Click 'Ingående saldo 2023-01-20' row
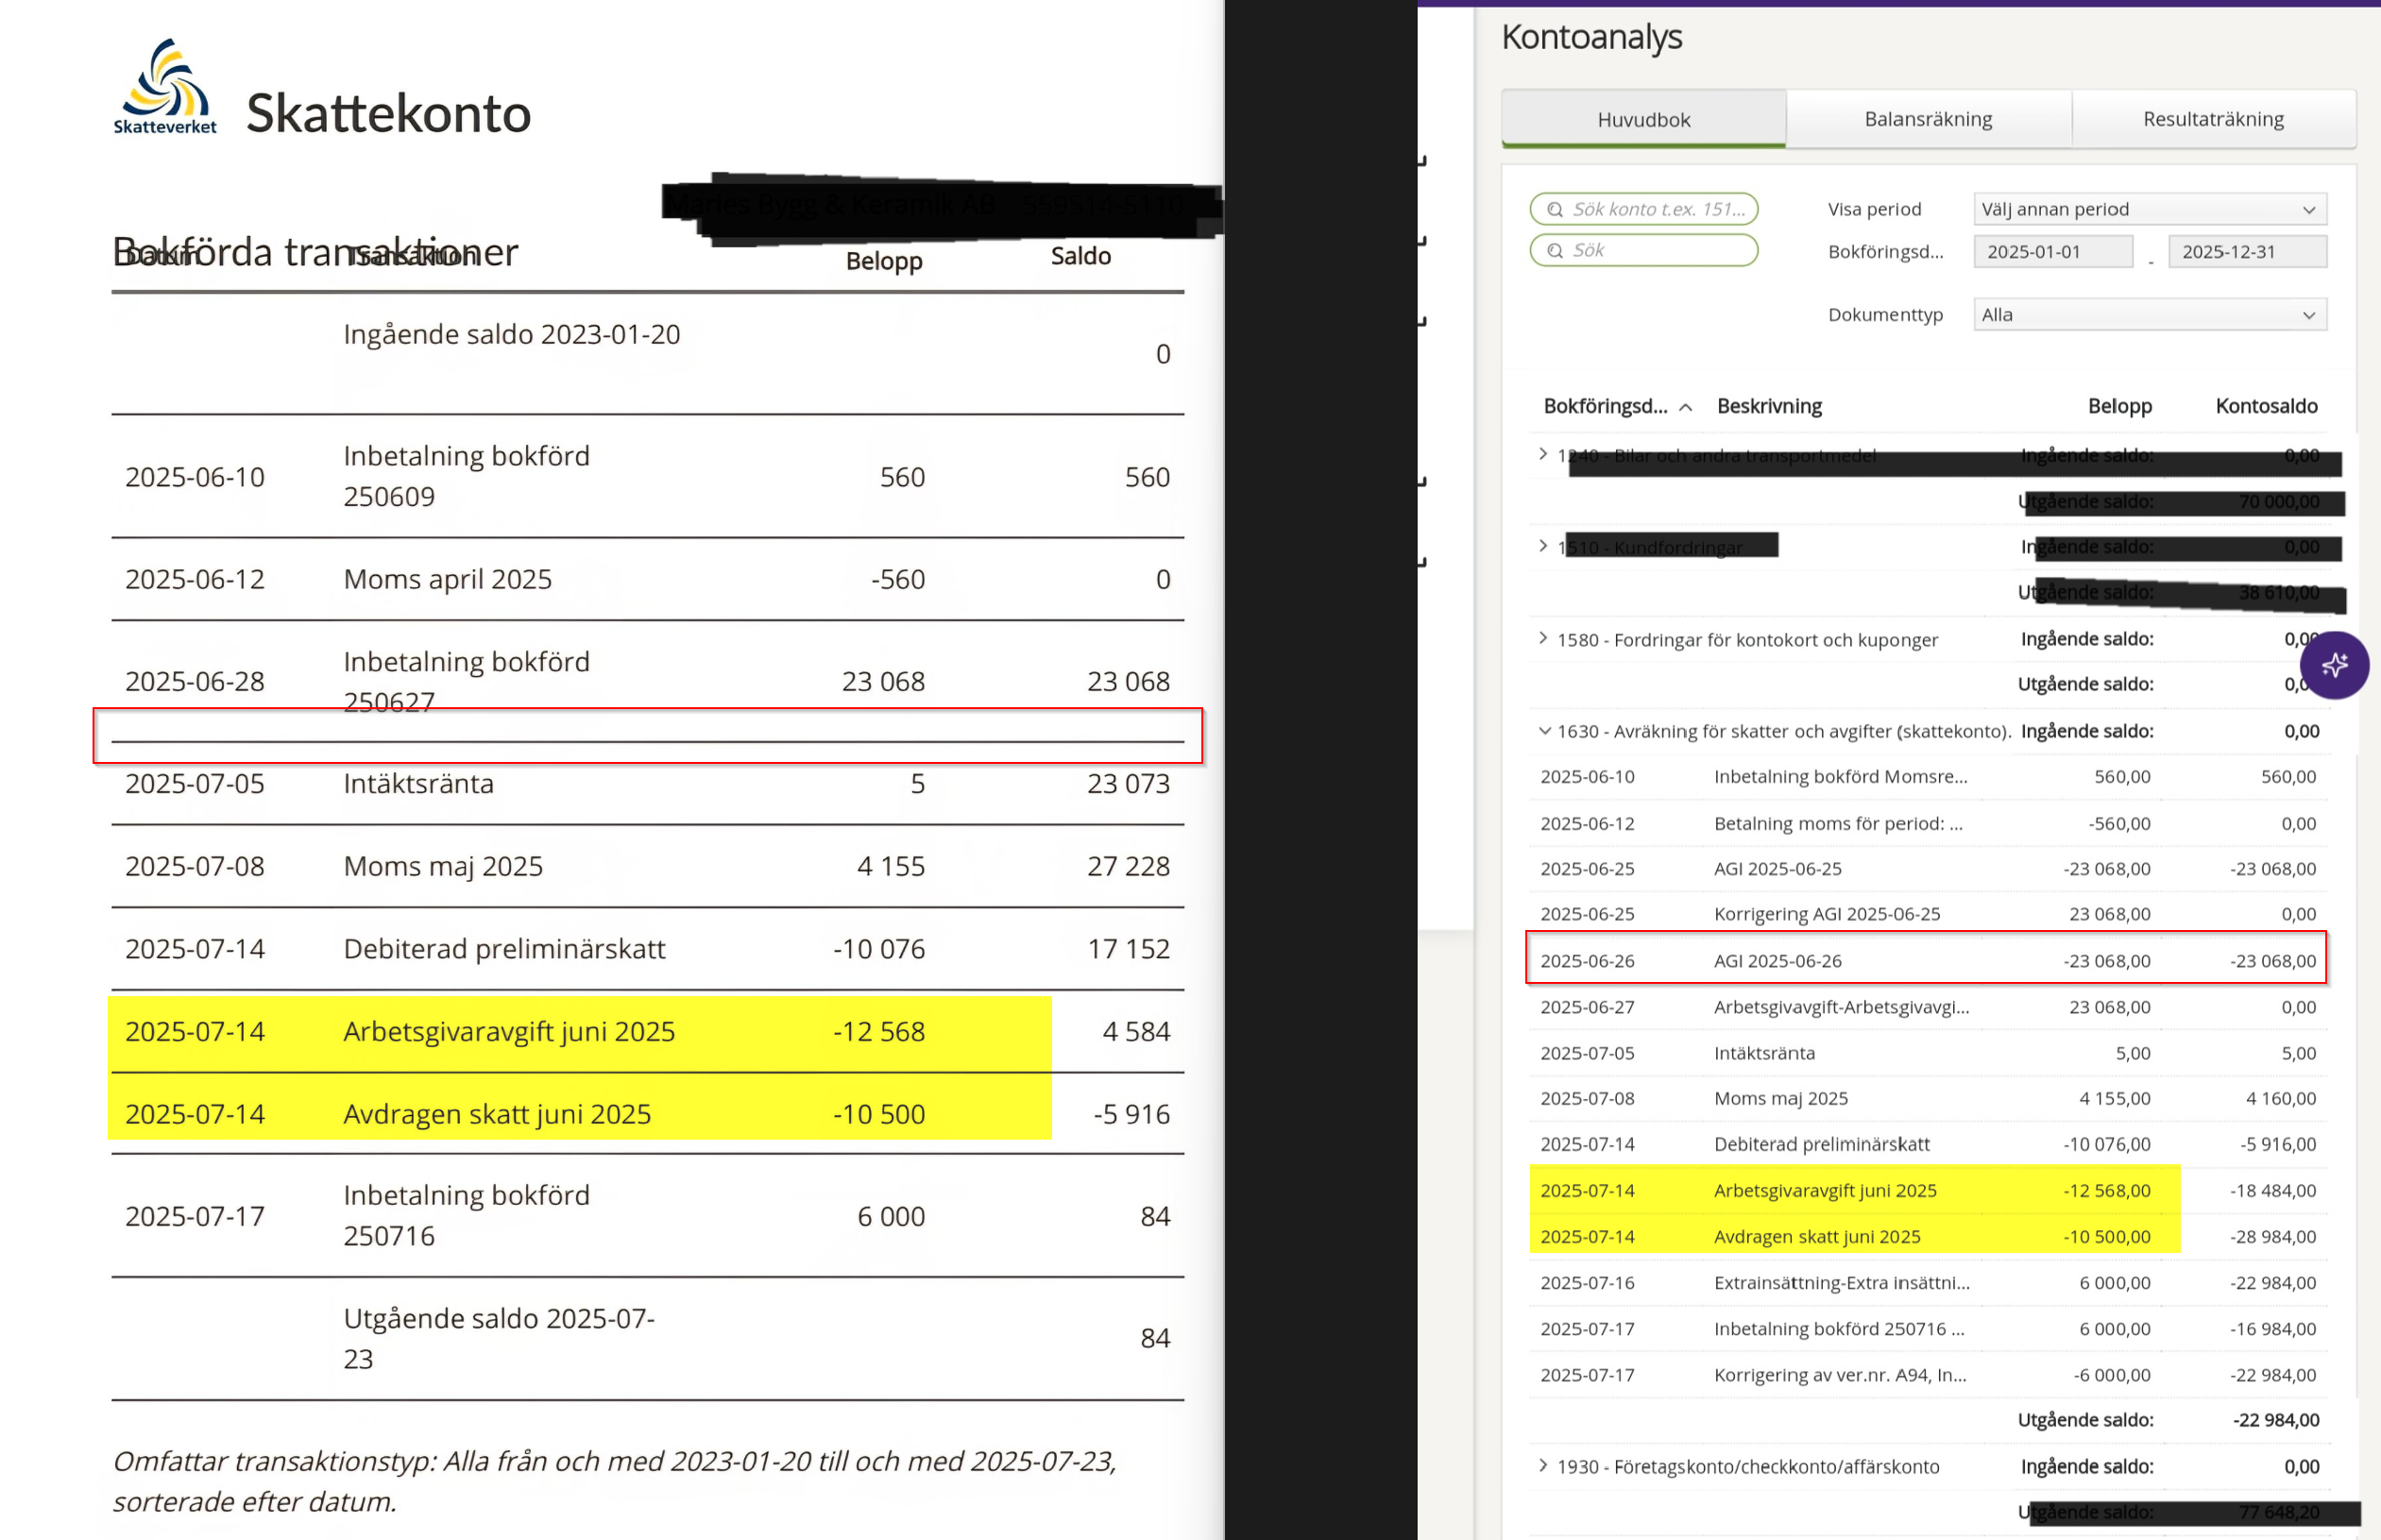Screen dimensions: 2381x1540 [648, 354]
